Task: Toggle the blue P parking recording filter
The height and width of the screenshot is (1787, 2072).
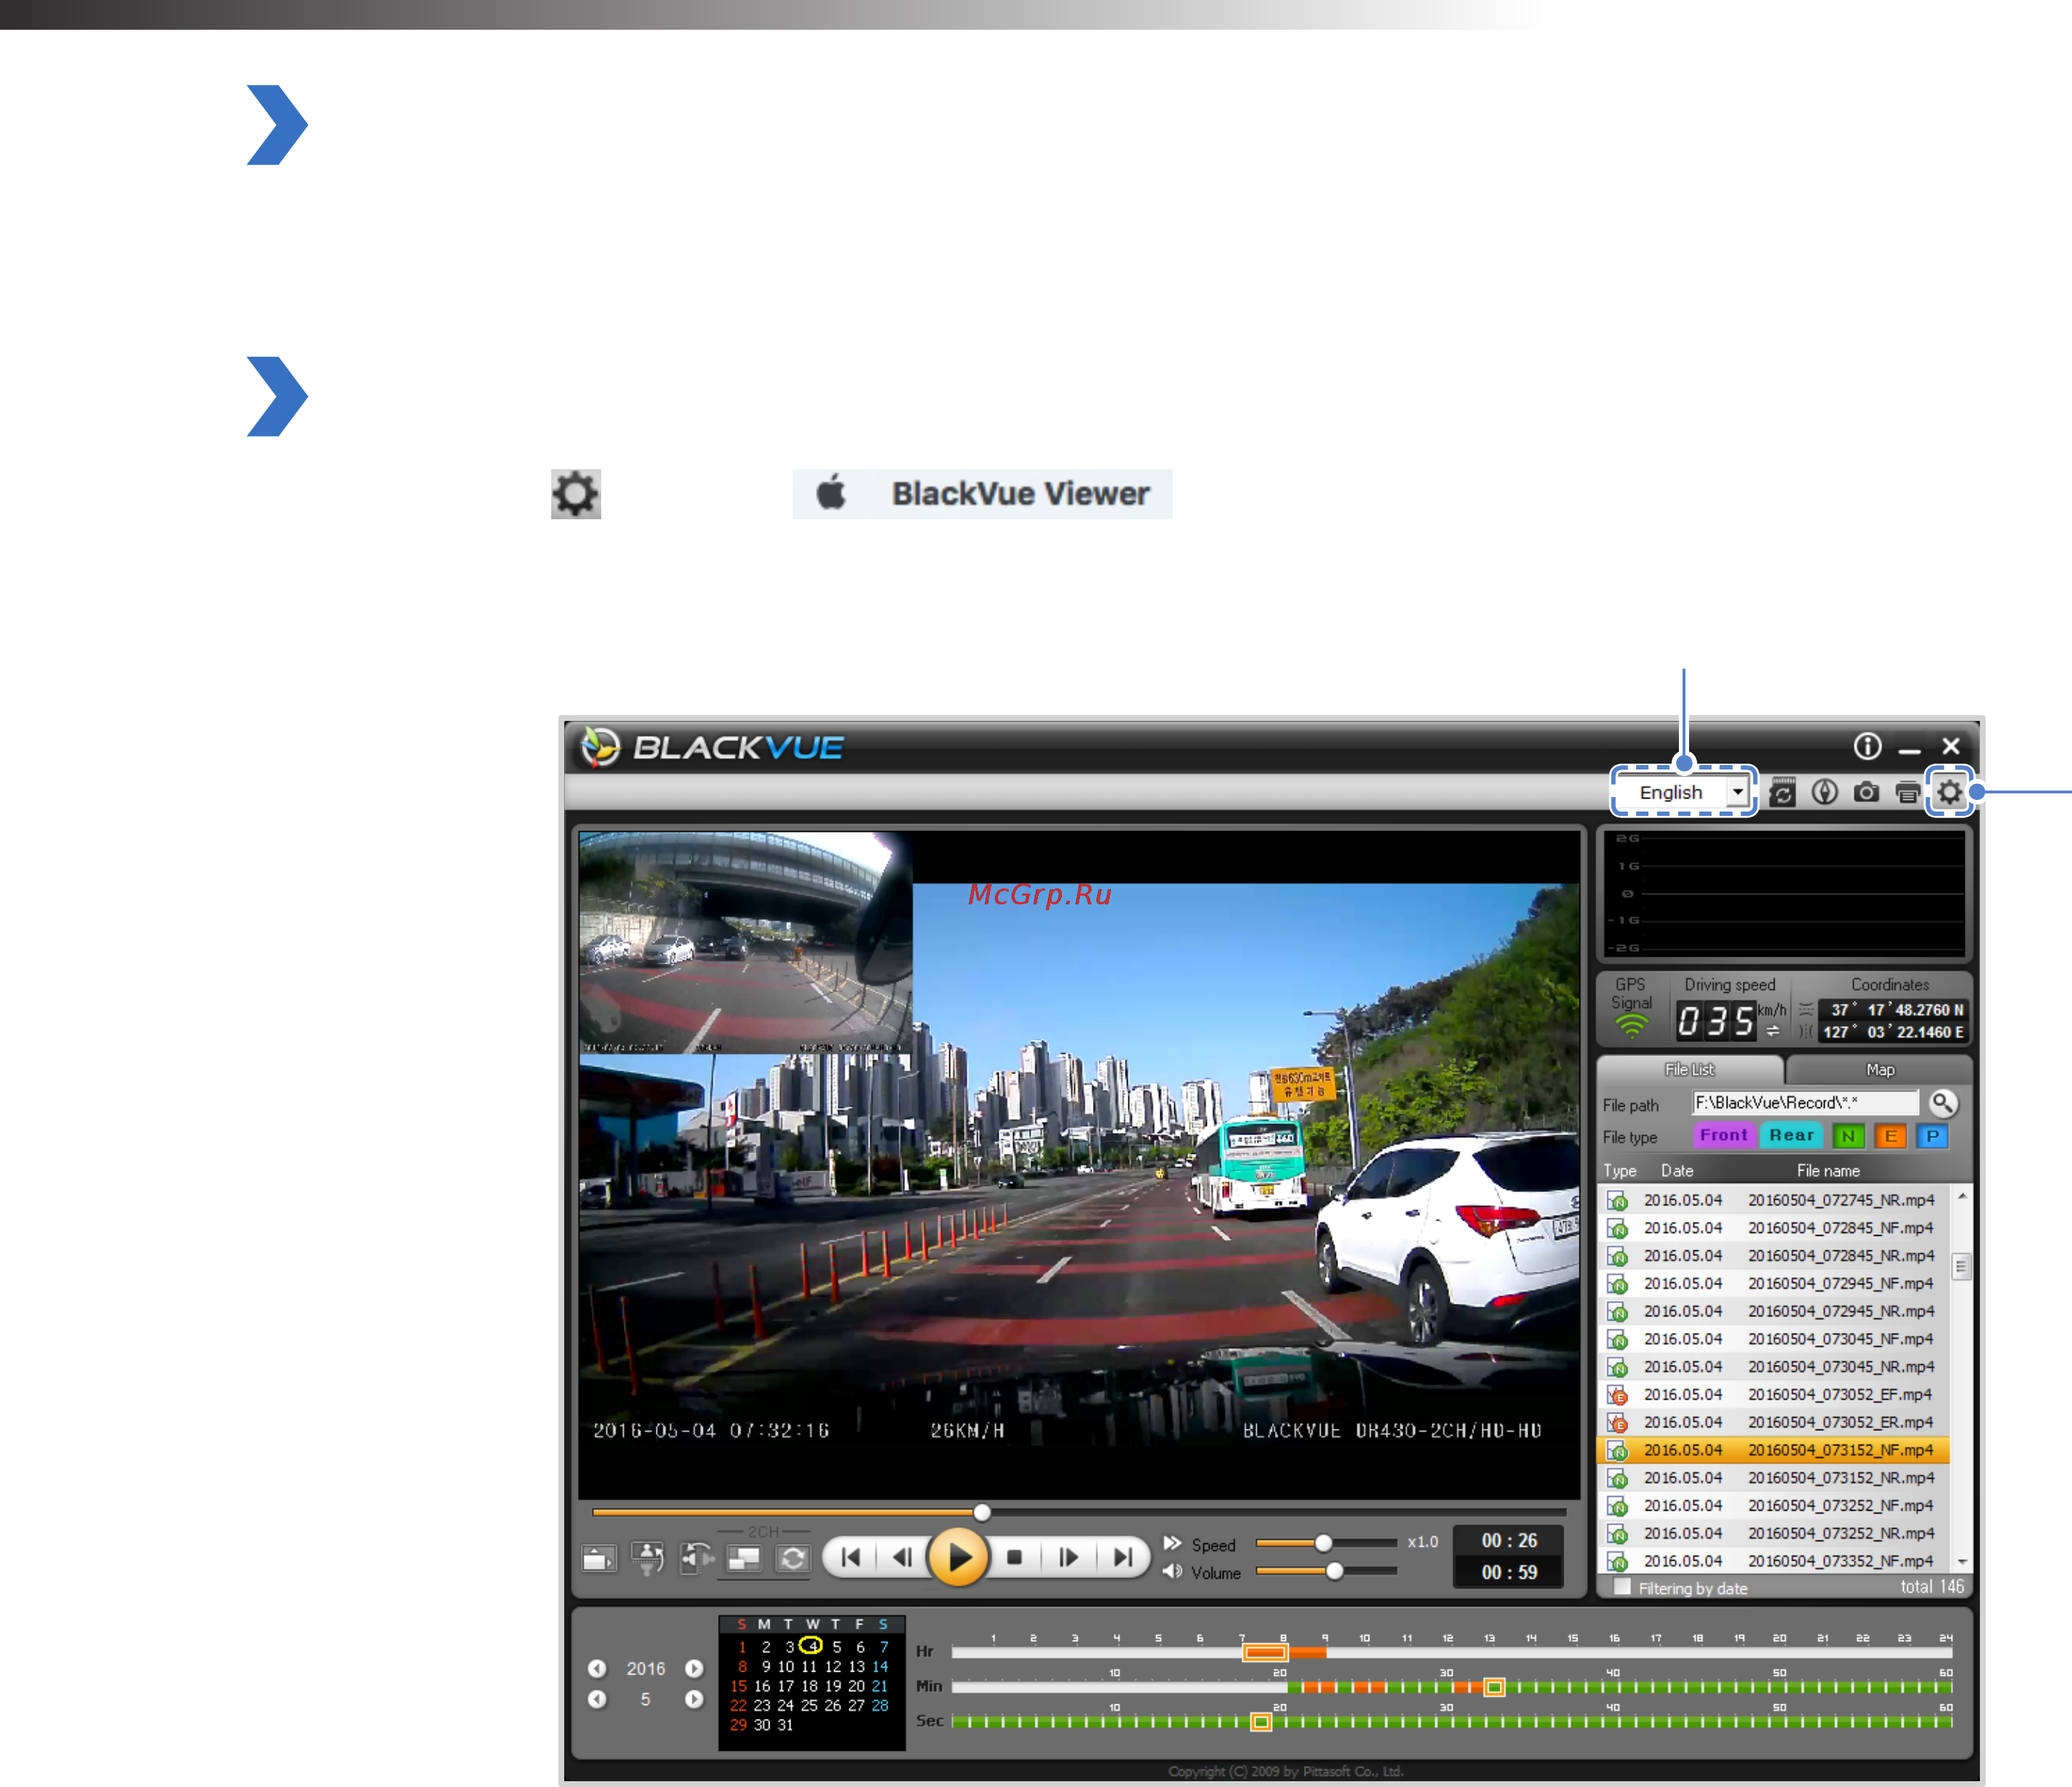Action: [1932, 1136]
